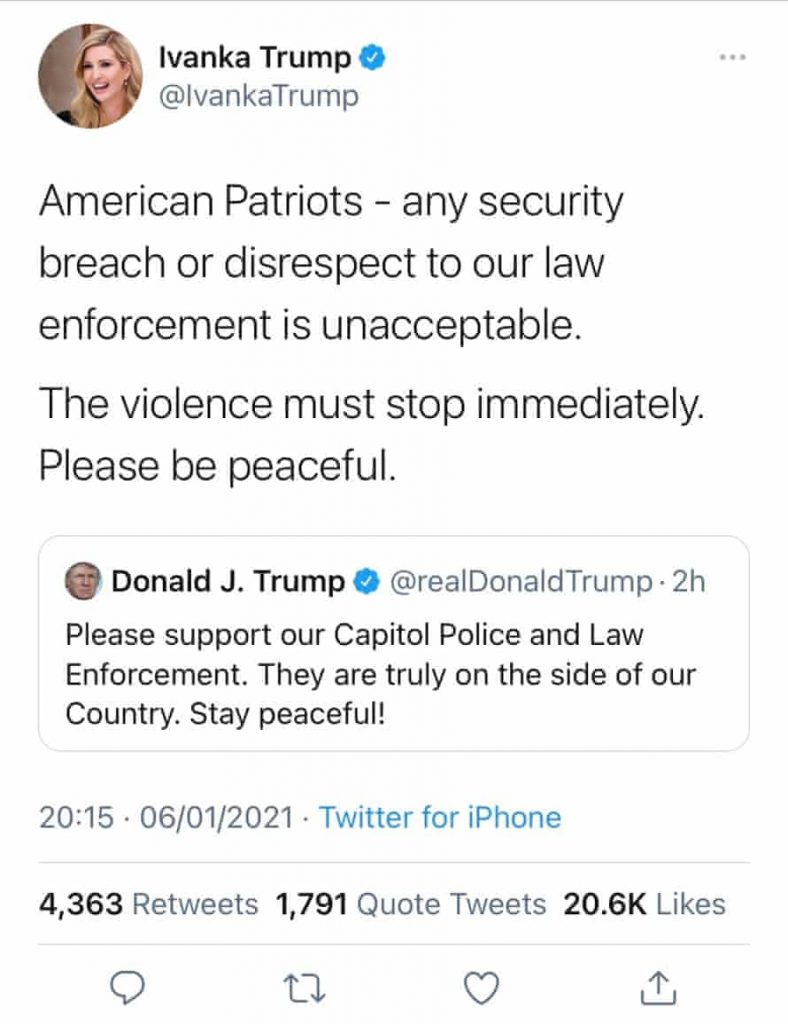Image resolution: width=788 pixels, height=1024 pixels.
Task: Click the Donald J. Trump name in the quoted tweet
Action: [228, 582]
